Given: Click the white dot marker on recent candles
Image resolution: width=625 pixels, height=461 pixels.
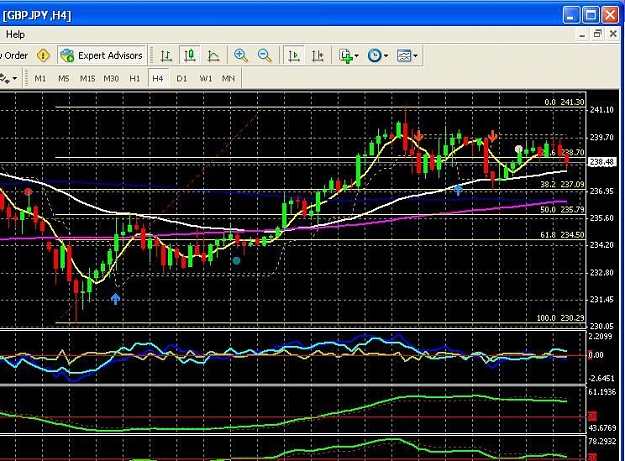Looking at the screenshot, I should click(x=519, y=149).
